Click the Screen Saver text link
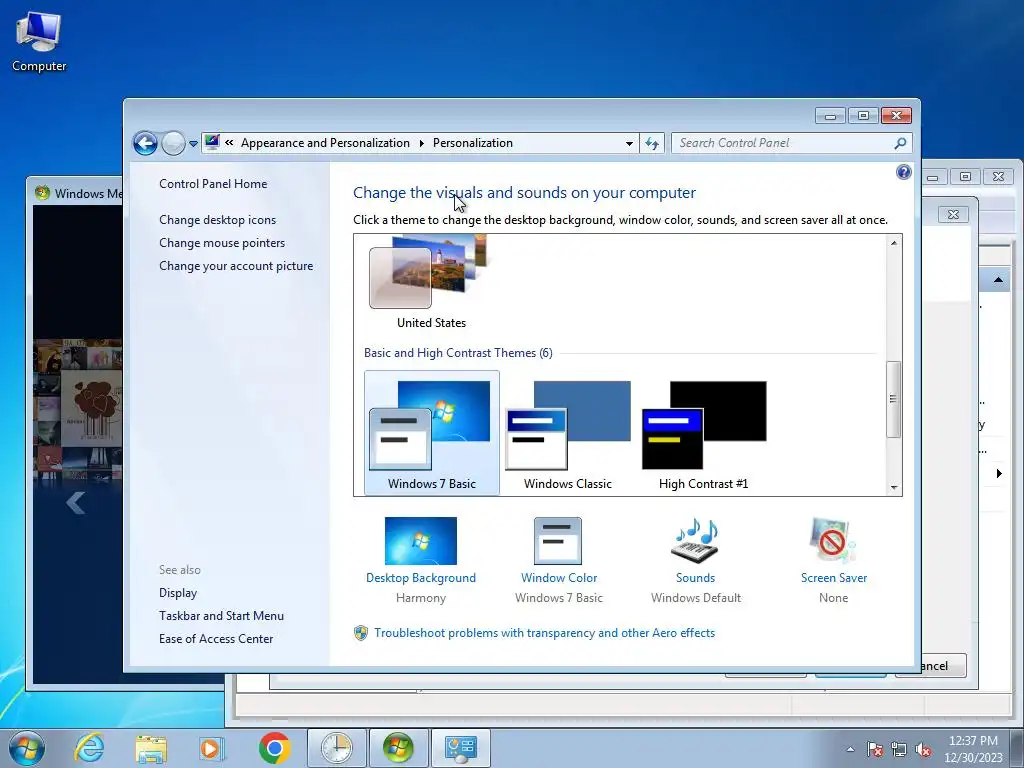Screen dimensions: 1024x768 [833, 578]
